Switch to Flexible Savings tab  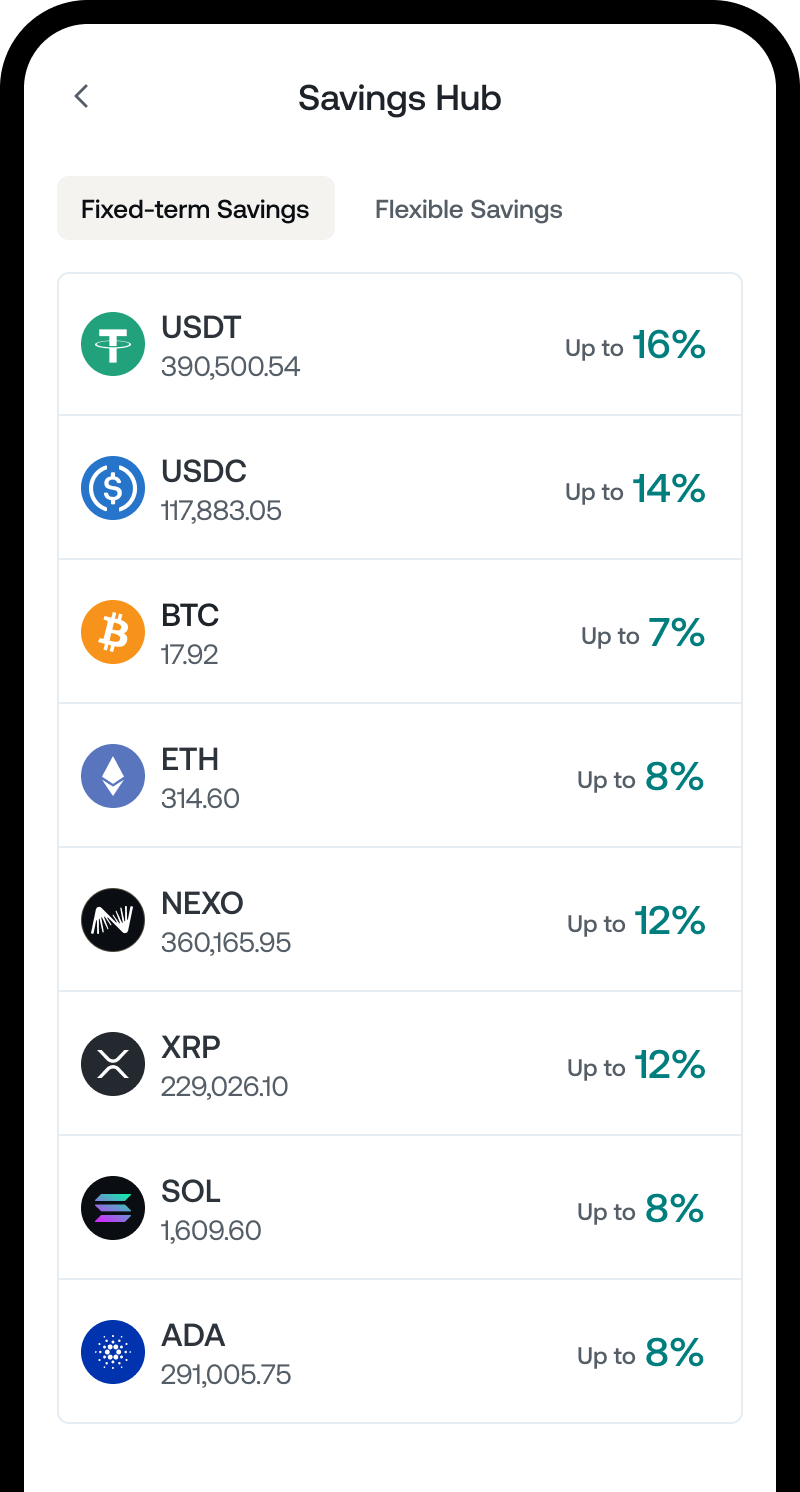pyautogui.click(x=468, y=209)
